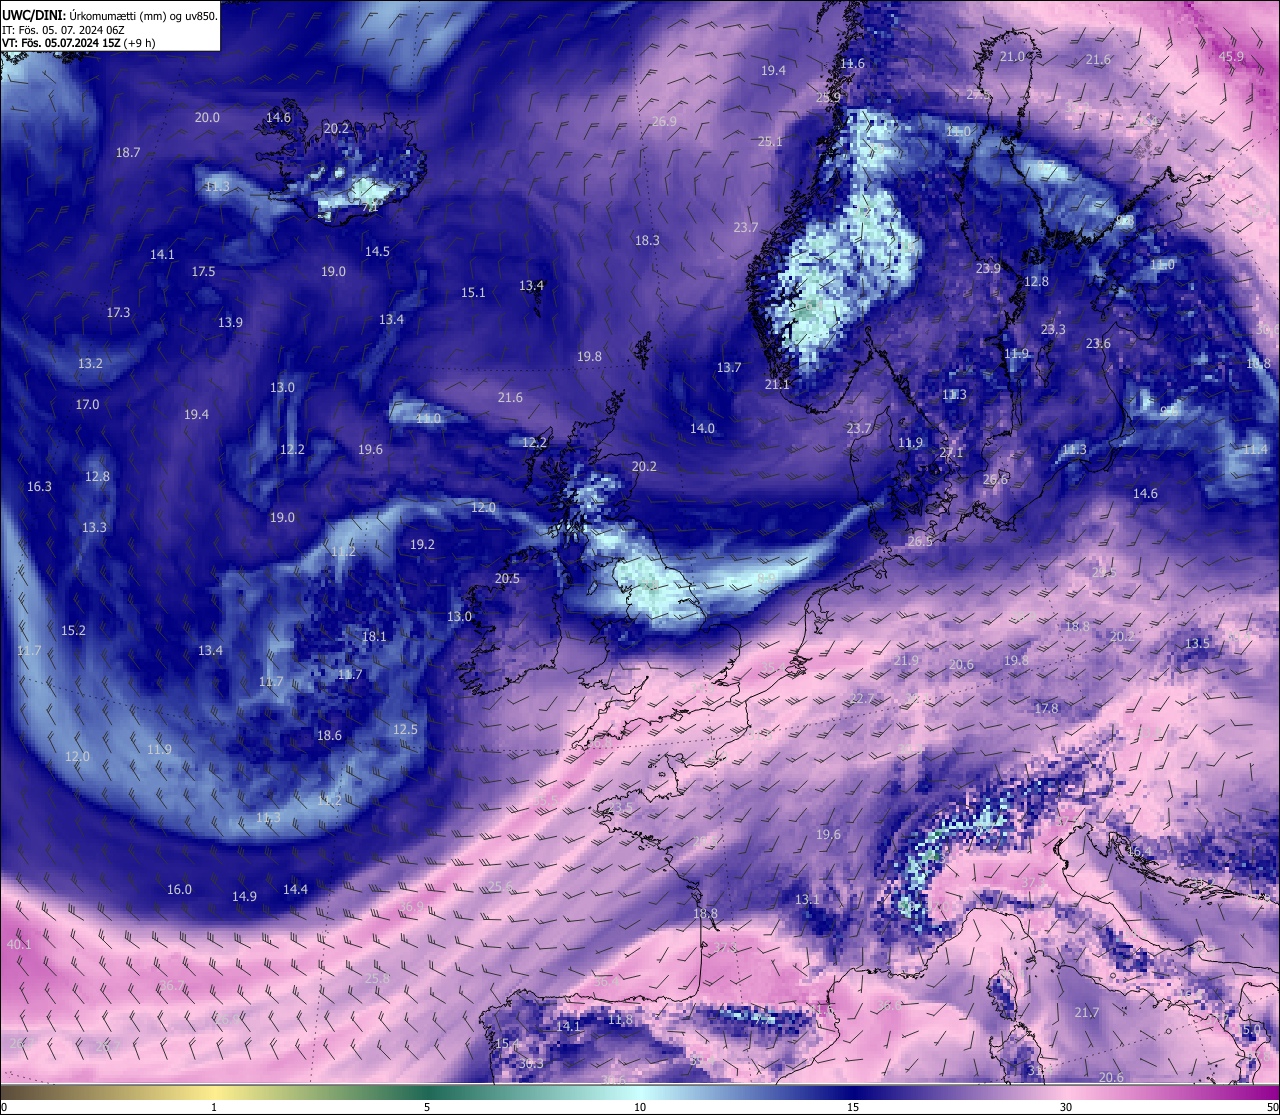
Task: Click the 14.9 value label
Action: (244, 897)
